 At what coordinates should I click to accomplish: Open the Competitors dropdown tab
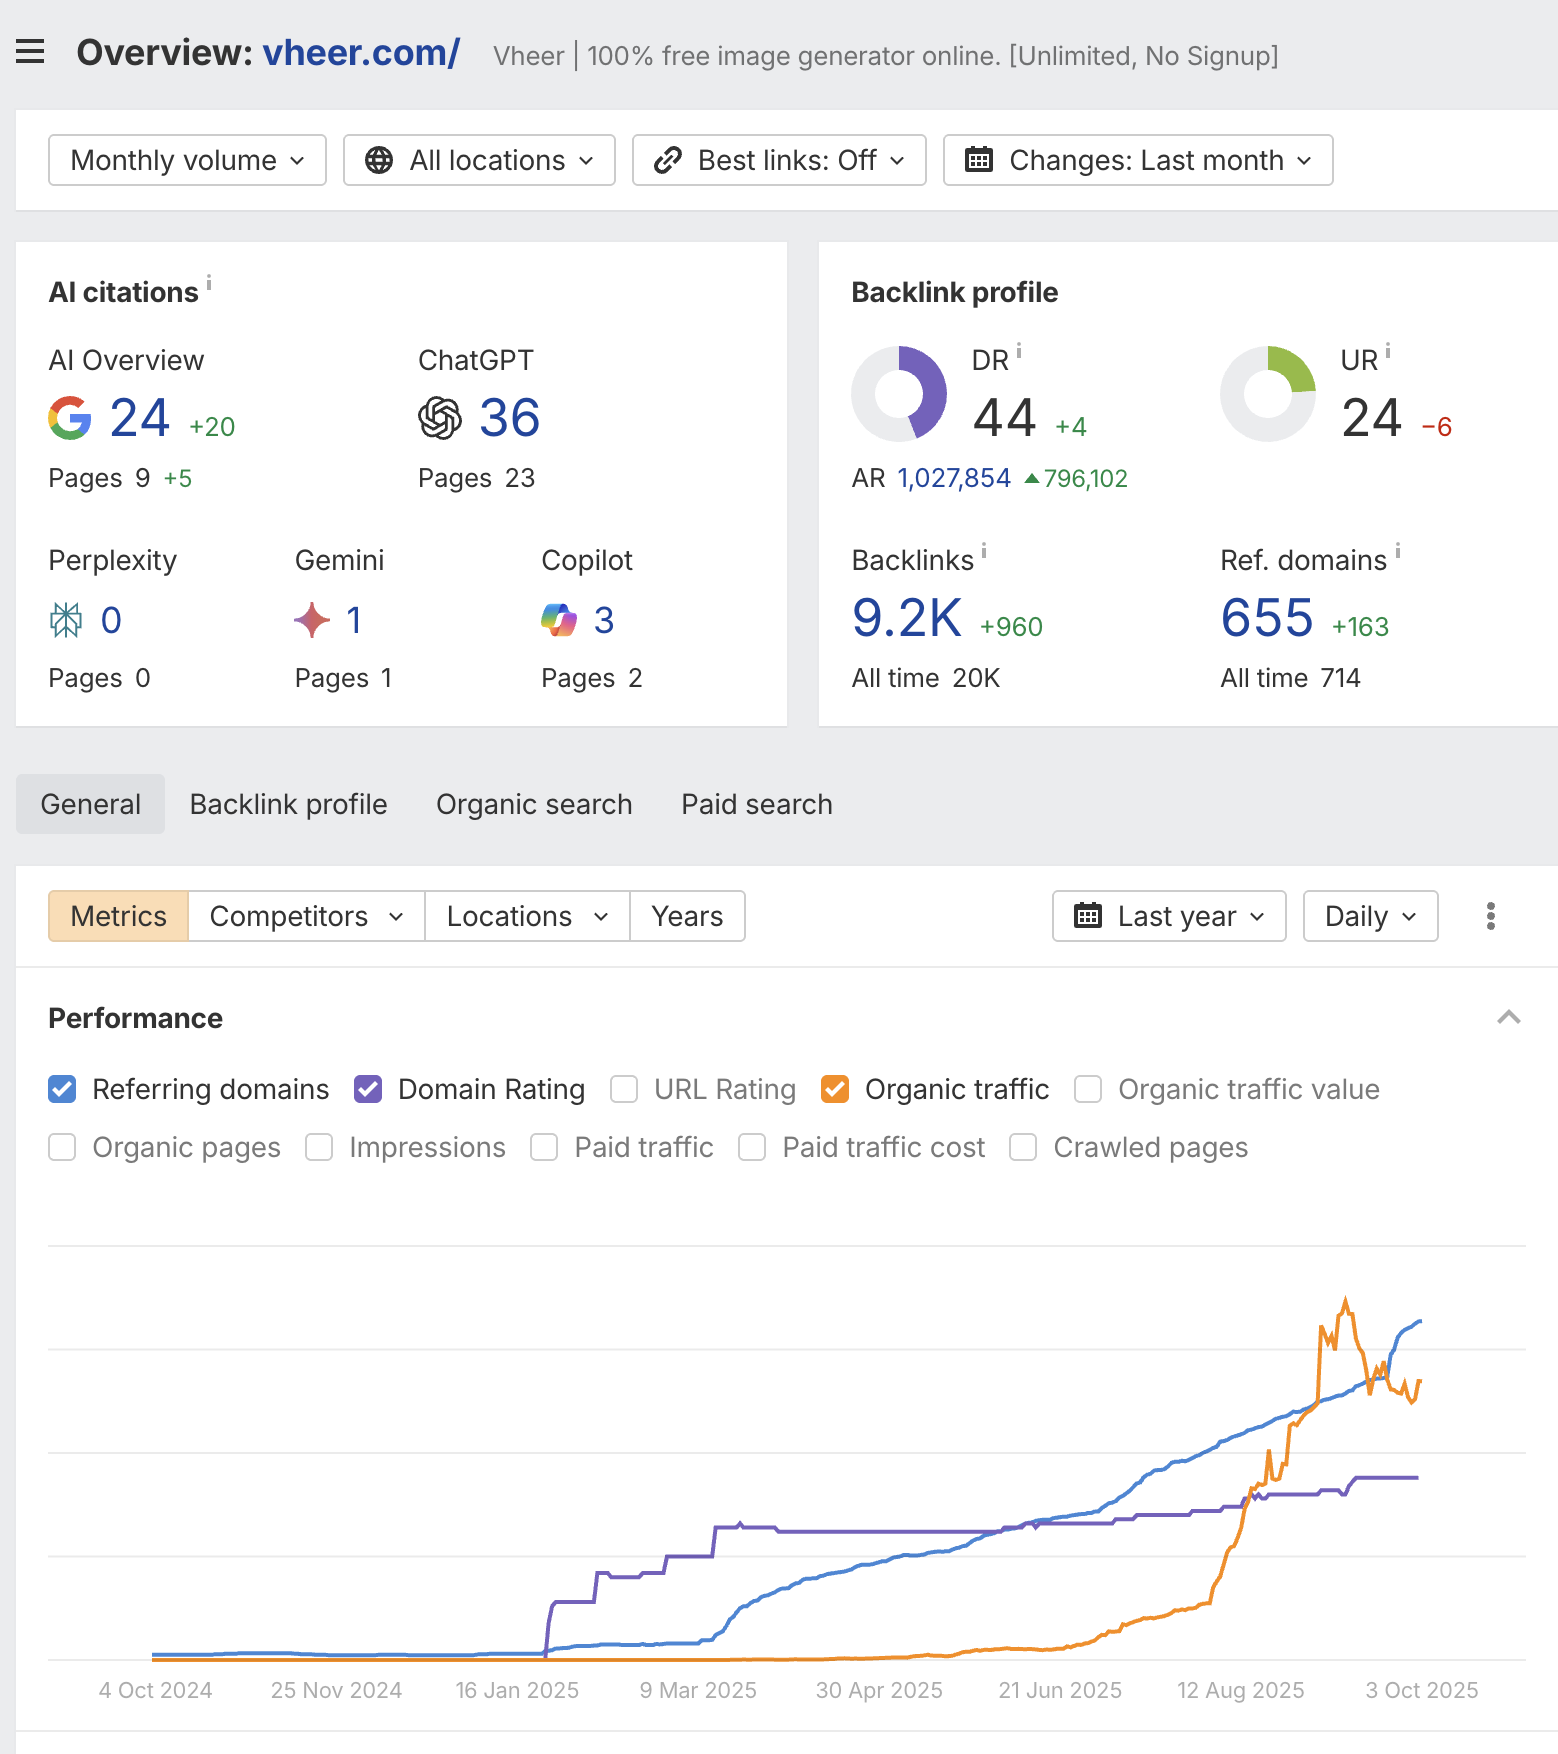pos(306,916)
